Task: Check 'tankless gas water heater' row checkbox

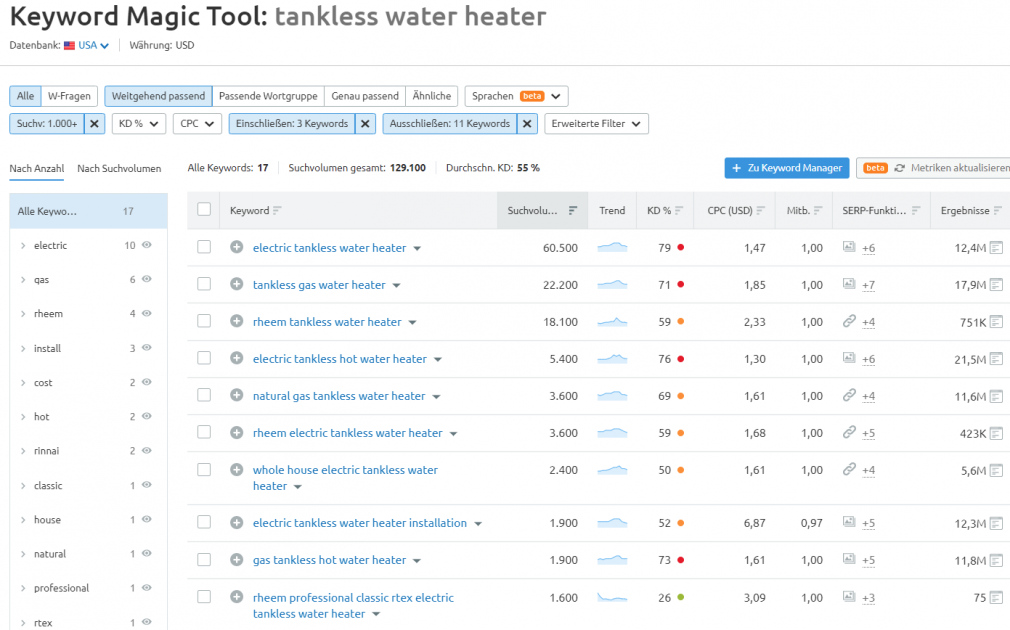Action: click(204, 284)
